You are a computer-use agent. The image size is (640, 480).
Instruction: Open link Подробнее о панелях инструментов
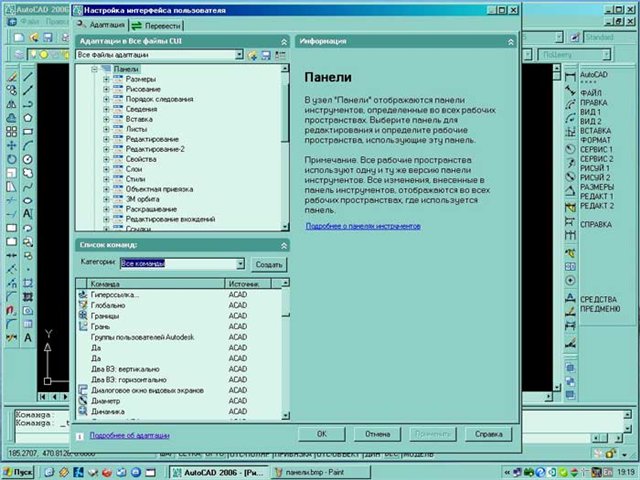(x=363, y=226)
